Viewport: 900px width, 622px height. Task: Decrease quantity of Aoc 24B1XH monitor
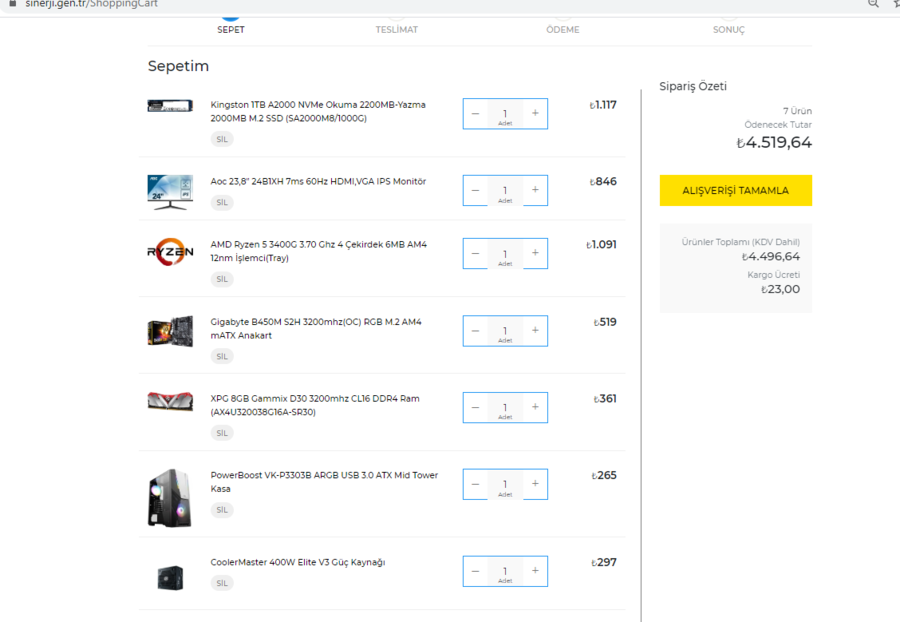click(475, 190)
